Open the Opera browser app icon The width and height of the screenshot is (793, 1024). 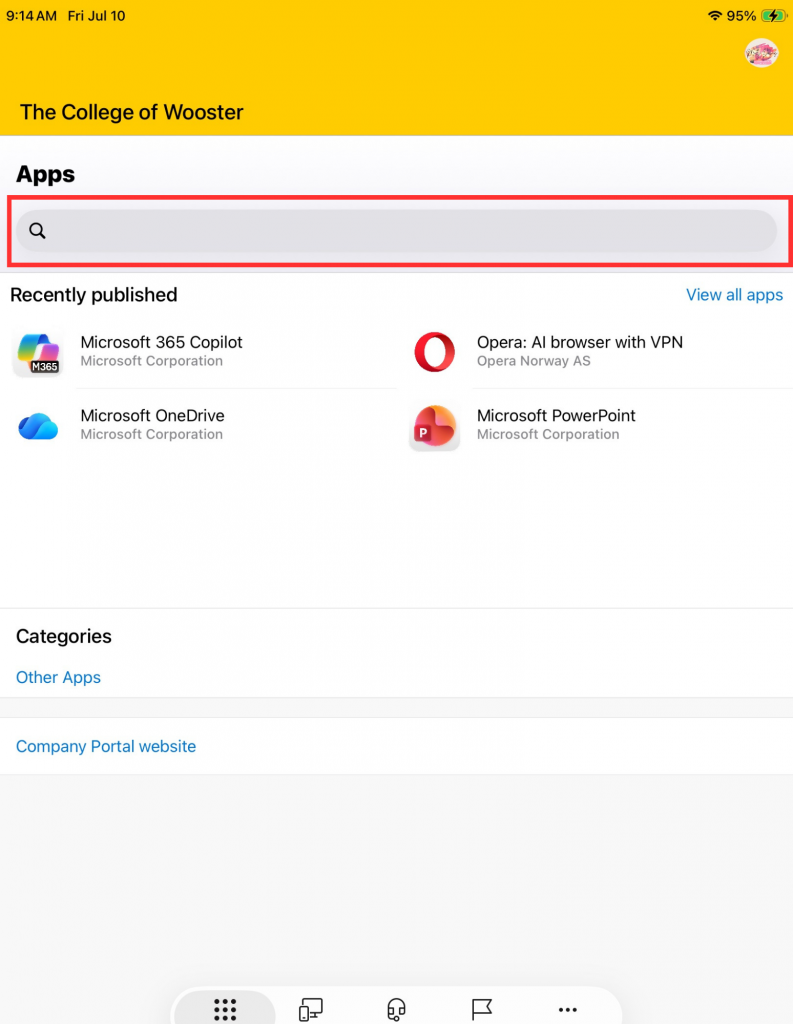click(x=434, y=352)
